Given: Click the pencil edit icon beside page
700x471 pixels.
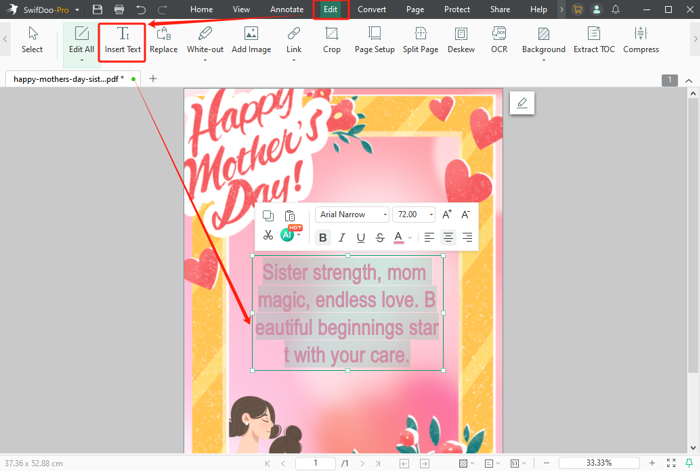Looking at the screenshot, I should pyautogui.click(x=522, y=103).
